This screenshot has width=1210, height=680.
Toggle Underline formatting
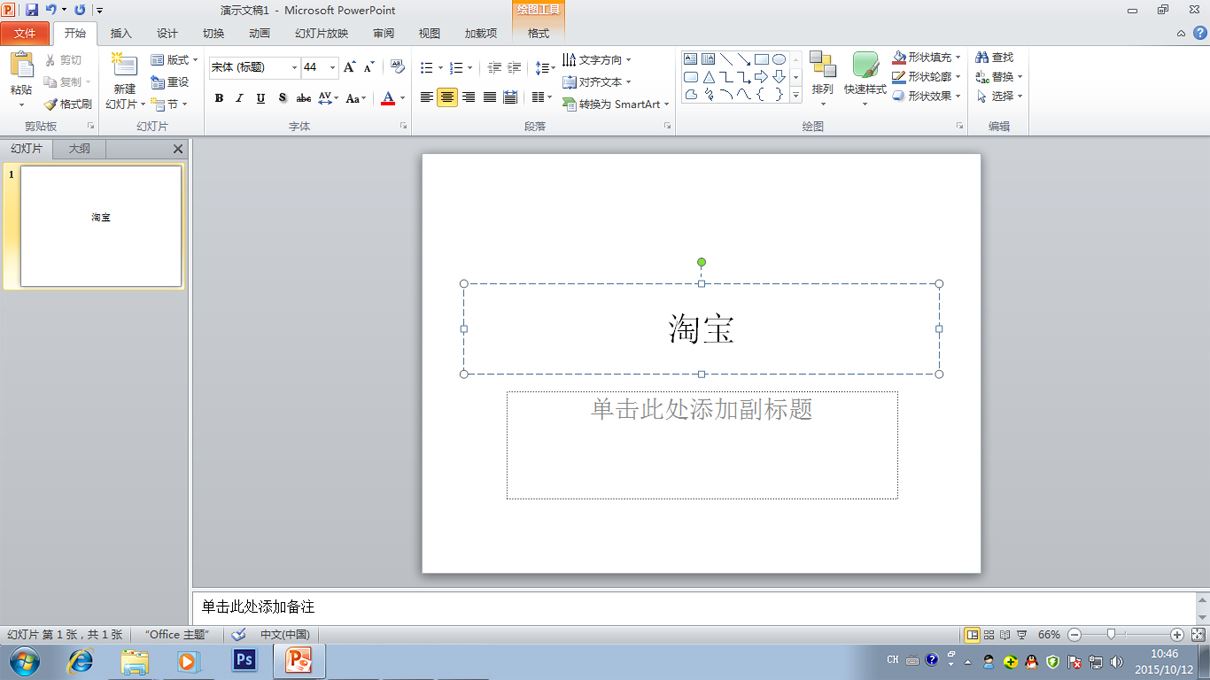260,98
